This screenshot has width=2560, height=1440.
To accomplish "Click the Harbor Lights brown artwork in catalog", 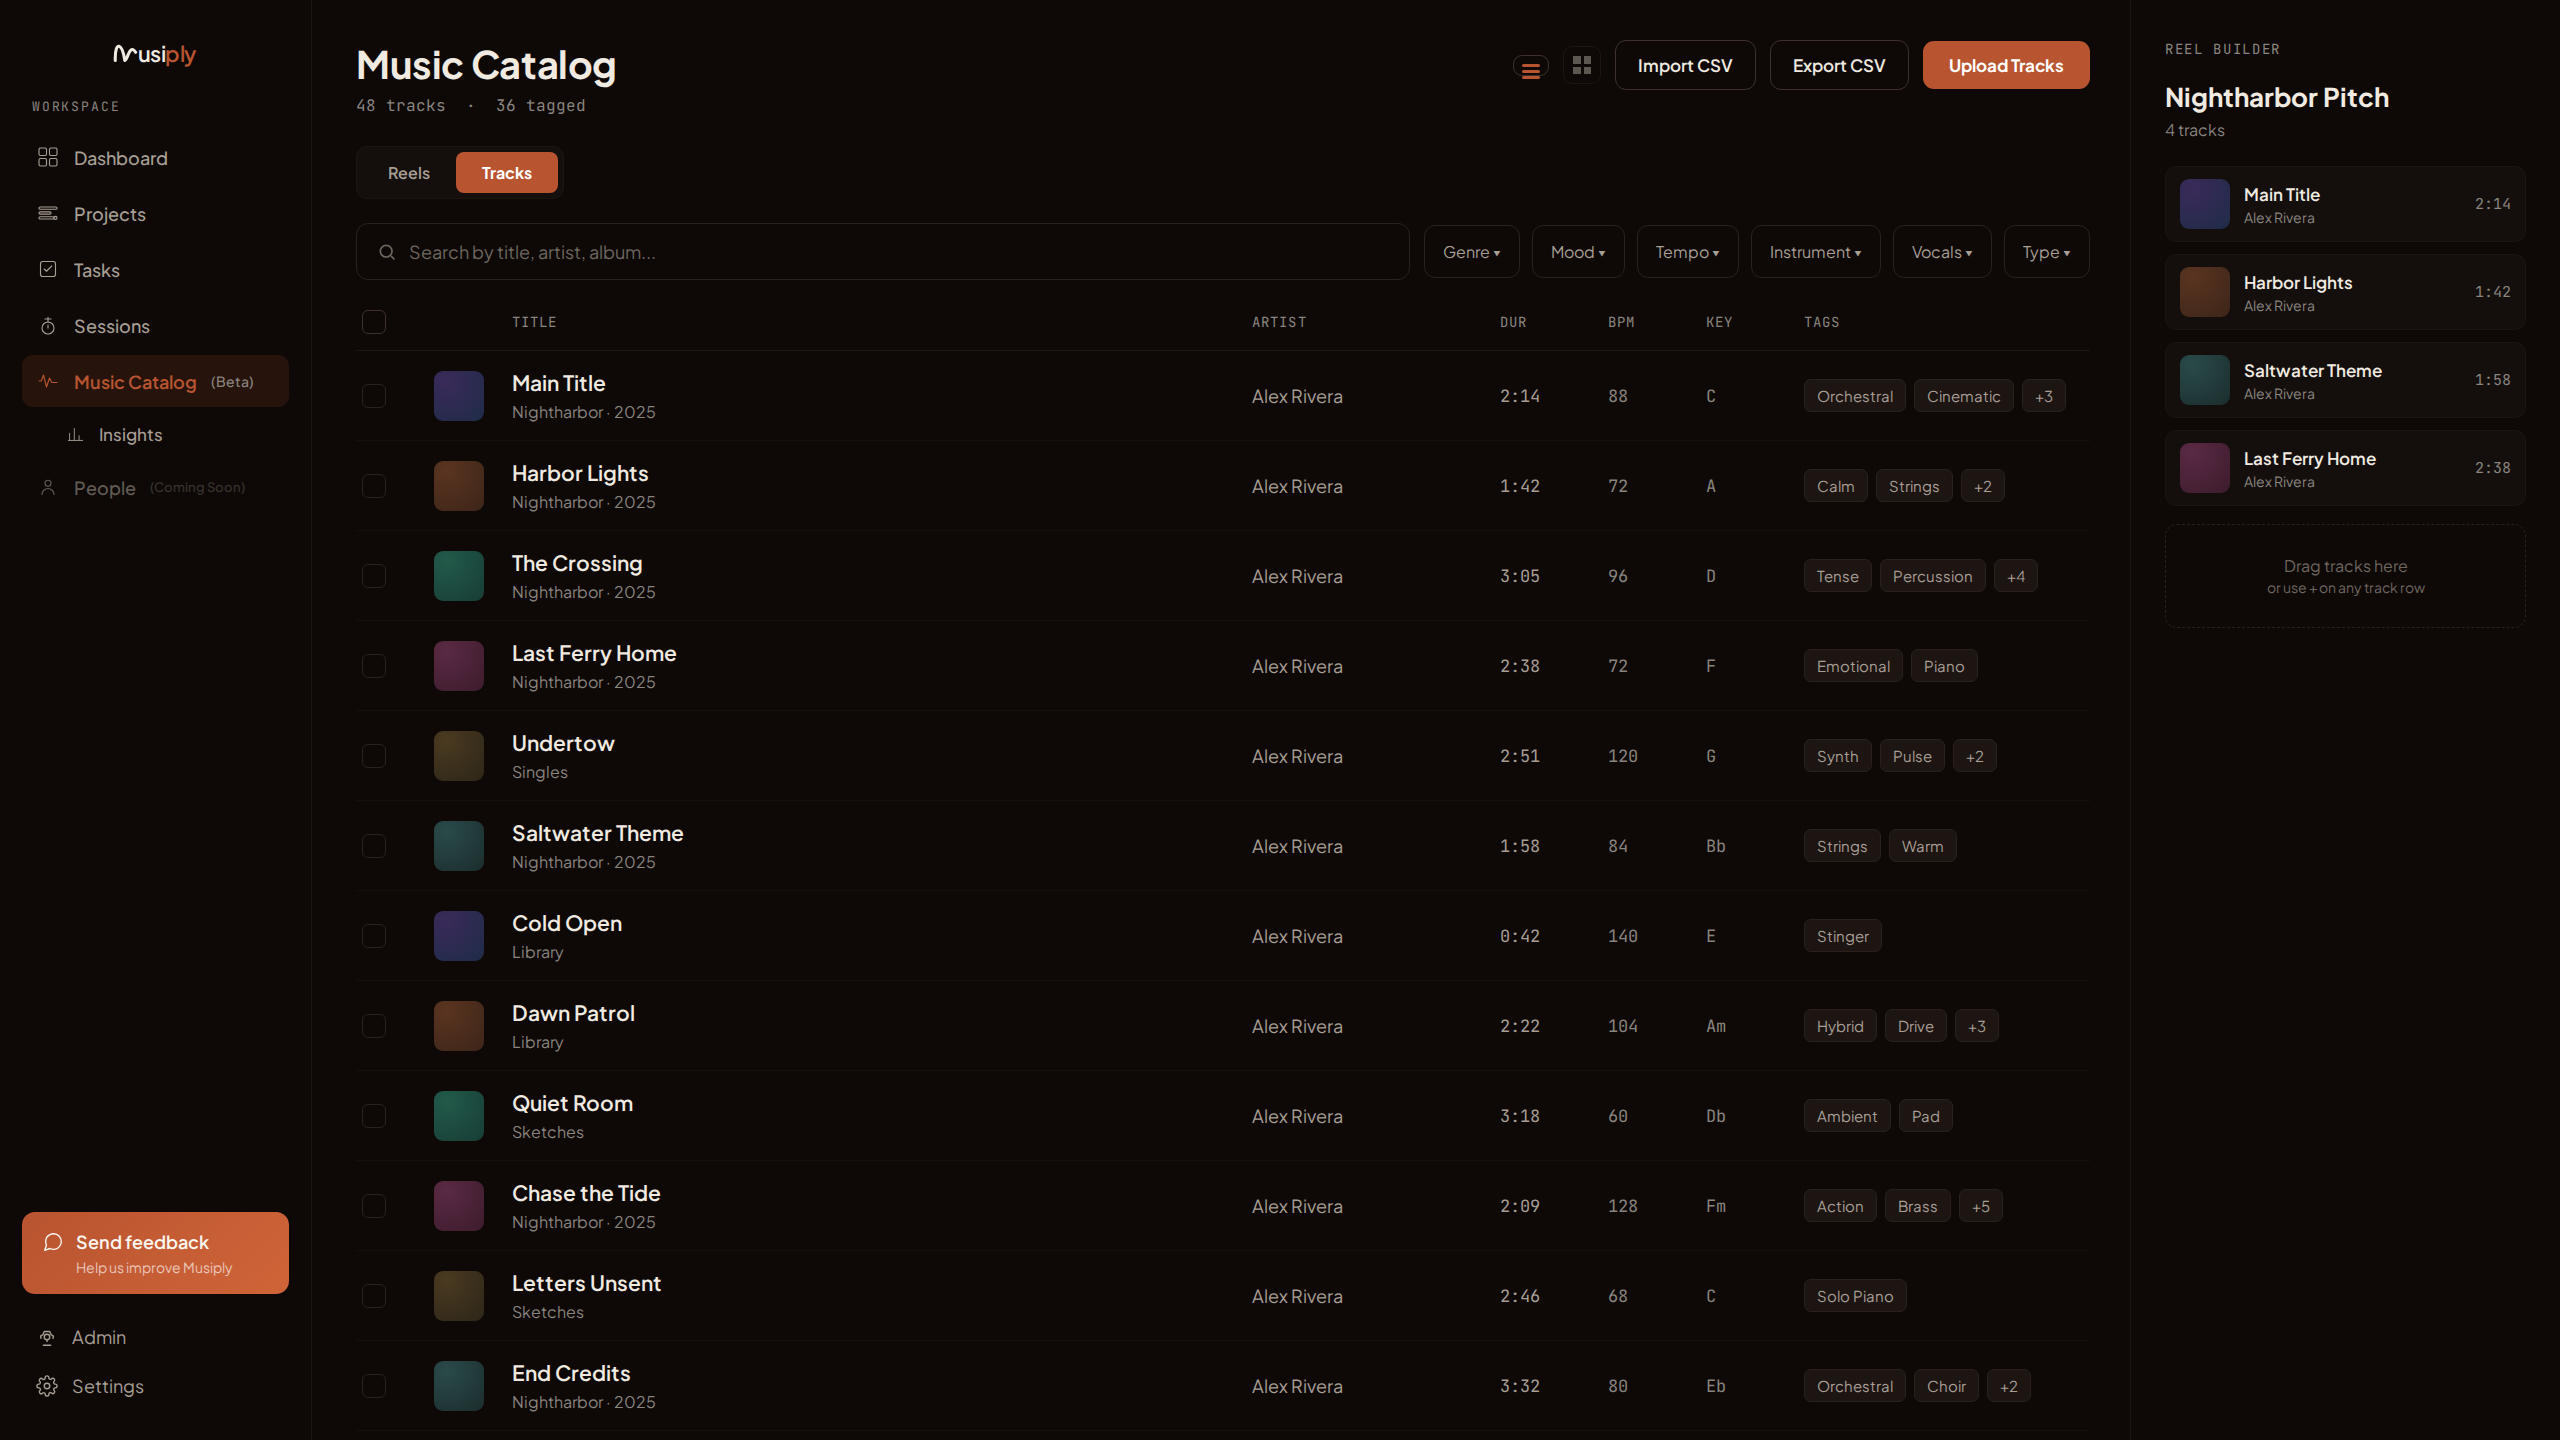I will (459, 486).
